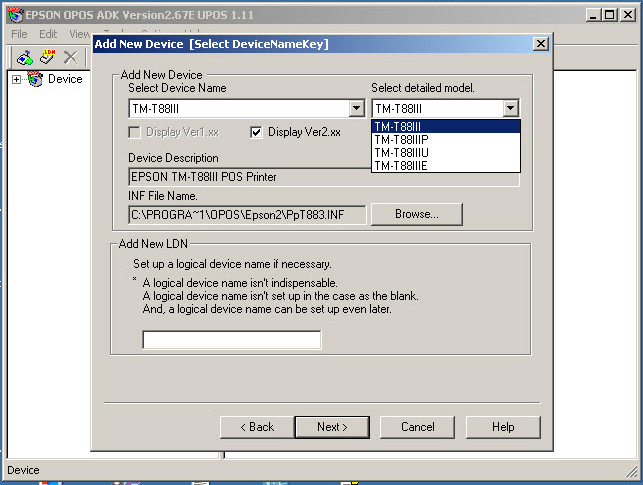
Task: Click the < Back button
Action: coord(257,427)
